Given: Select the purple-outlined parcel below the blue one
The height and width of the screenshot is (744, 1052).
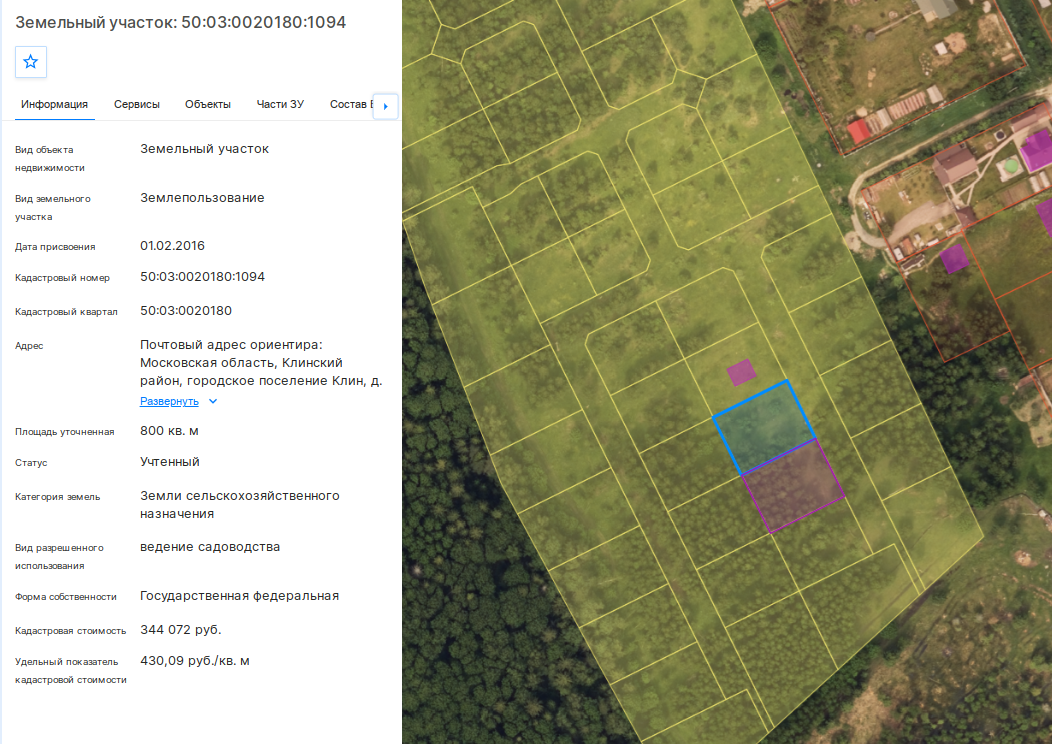Looking at the screenshot, I should (x=794, y=486).
